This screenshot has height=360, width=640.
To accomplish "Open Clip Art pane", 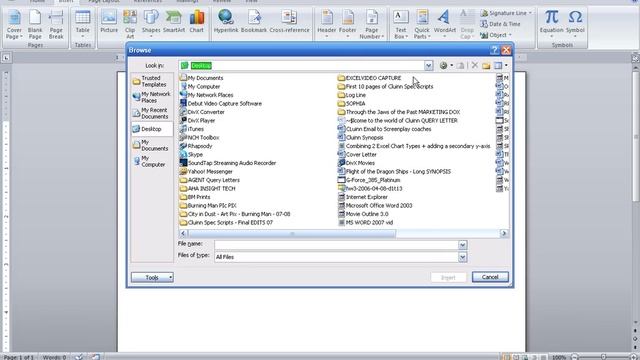I will pos(130,24).
